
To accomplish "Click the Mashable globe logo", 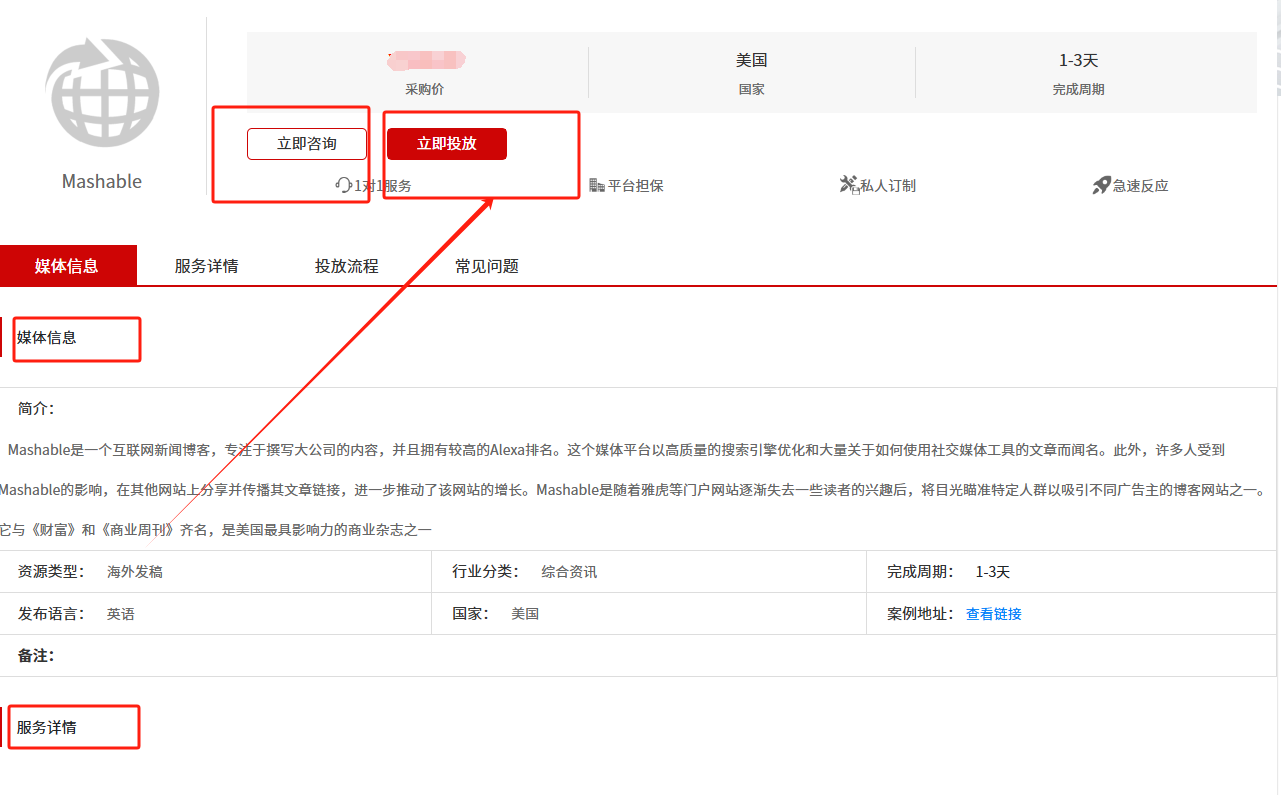I will (x=103, y=93).
